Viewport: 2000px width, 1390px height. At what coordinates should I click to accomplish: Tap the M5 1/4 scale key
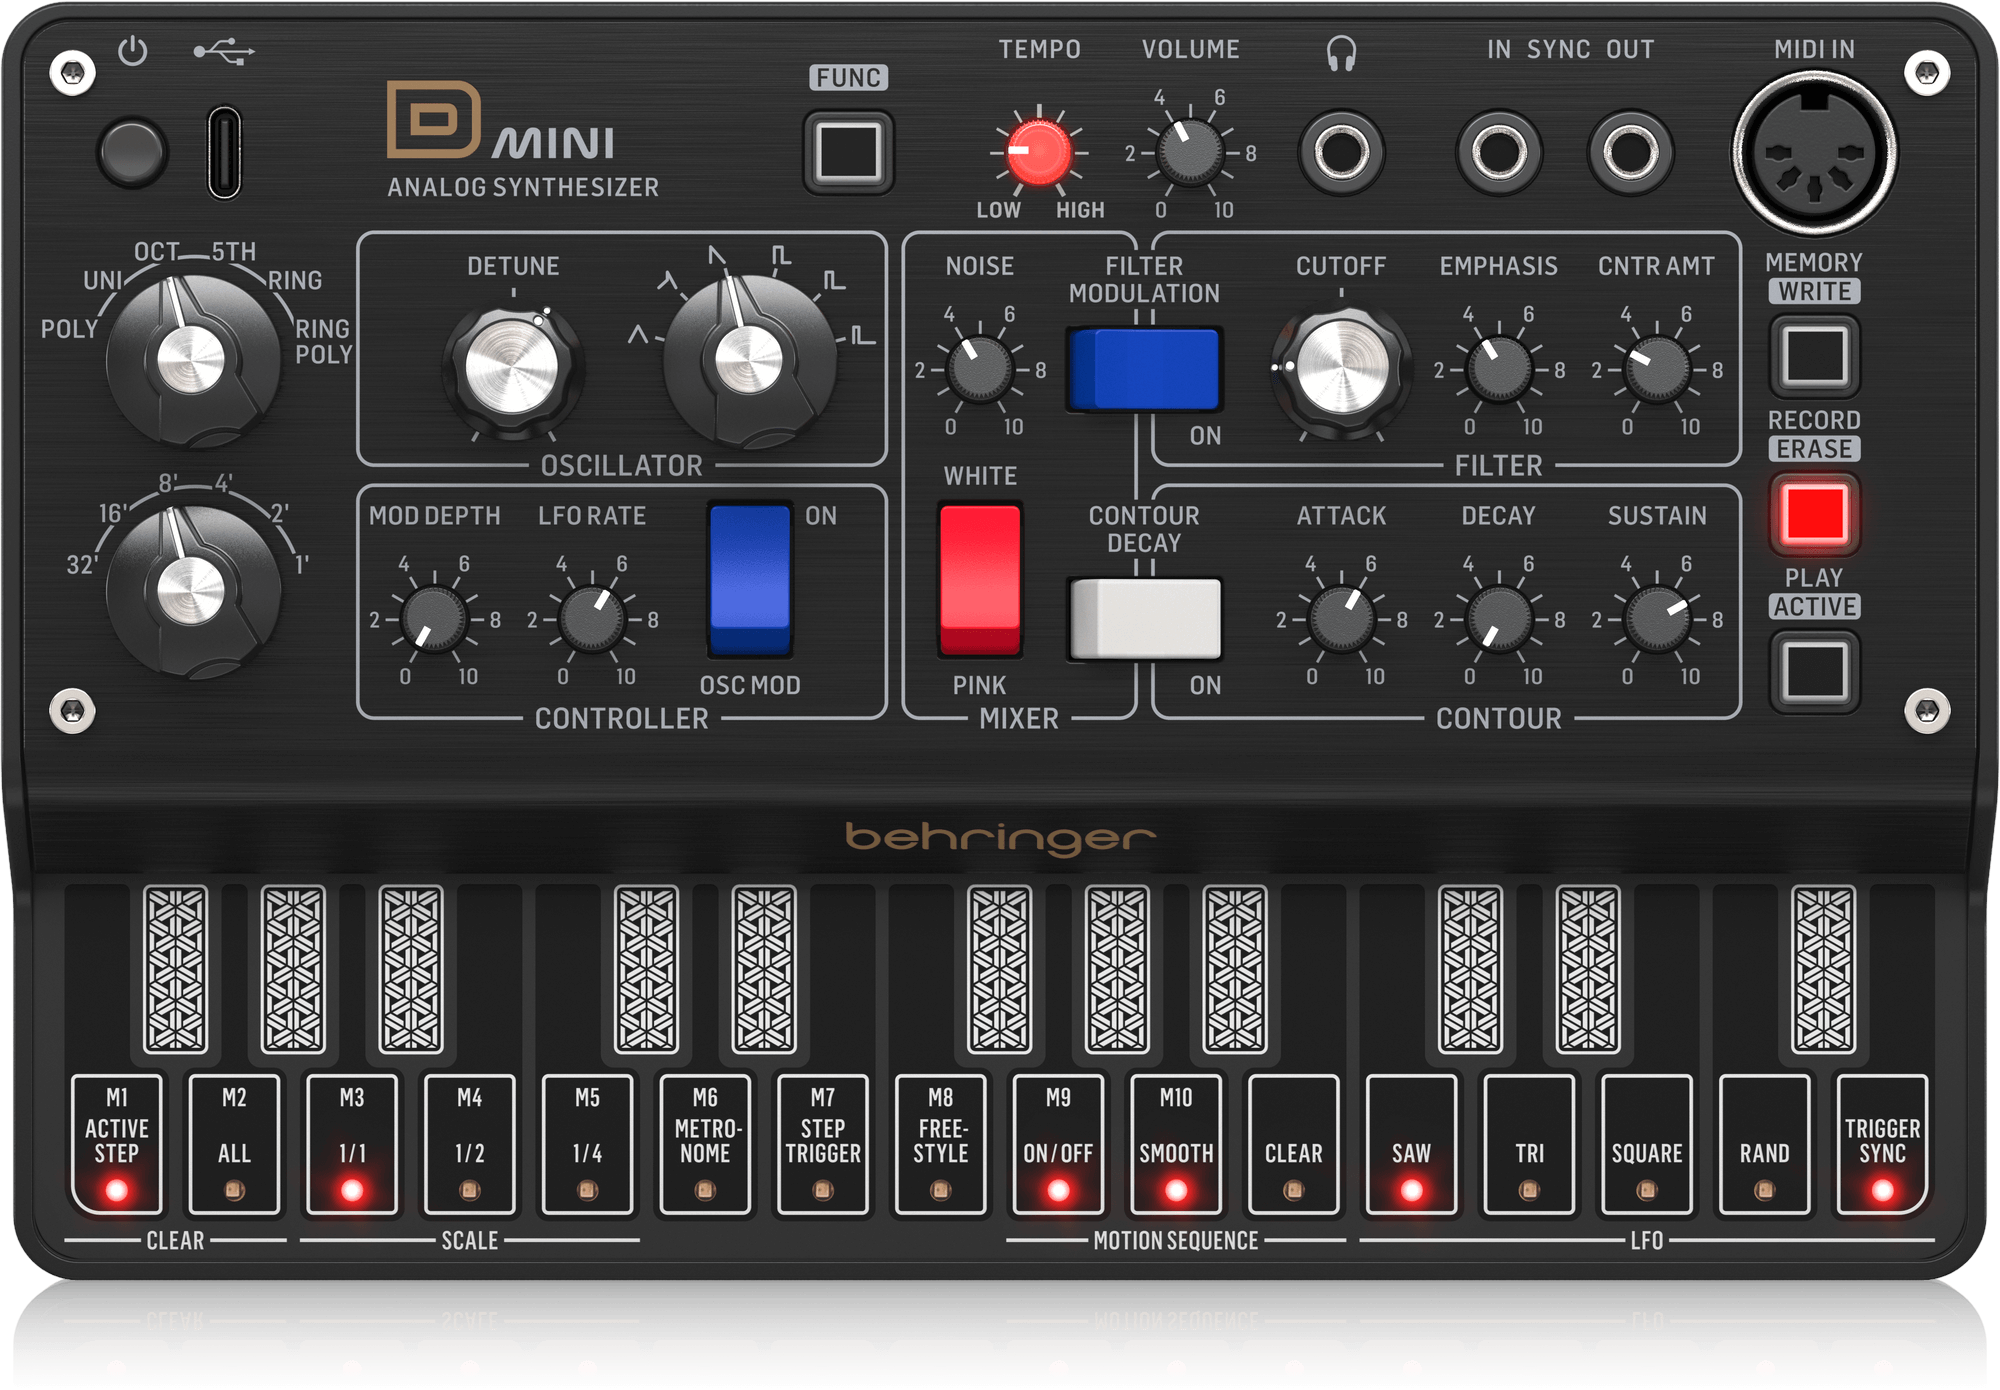point(587,1144)
